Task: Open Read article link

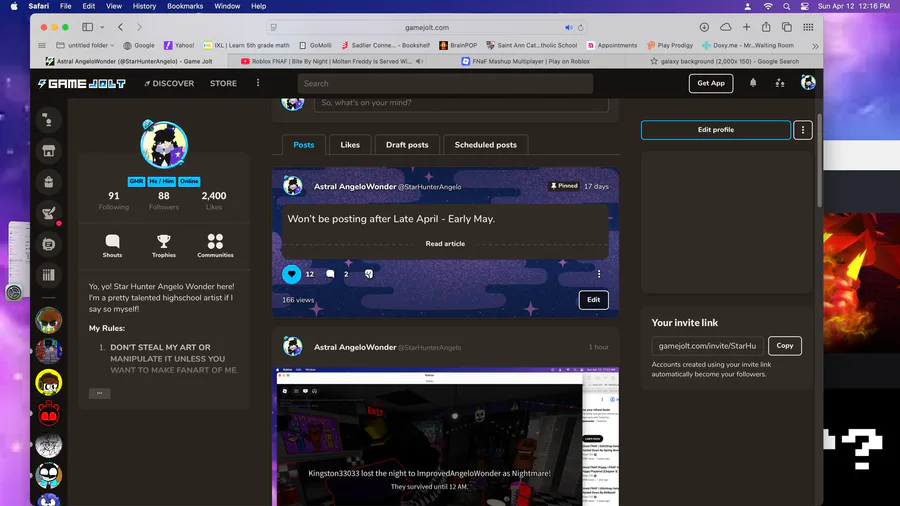Action: coord(445,244)
